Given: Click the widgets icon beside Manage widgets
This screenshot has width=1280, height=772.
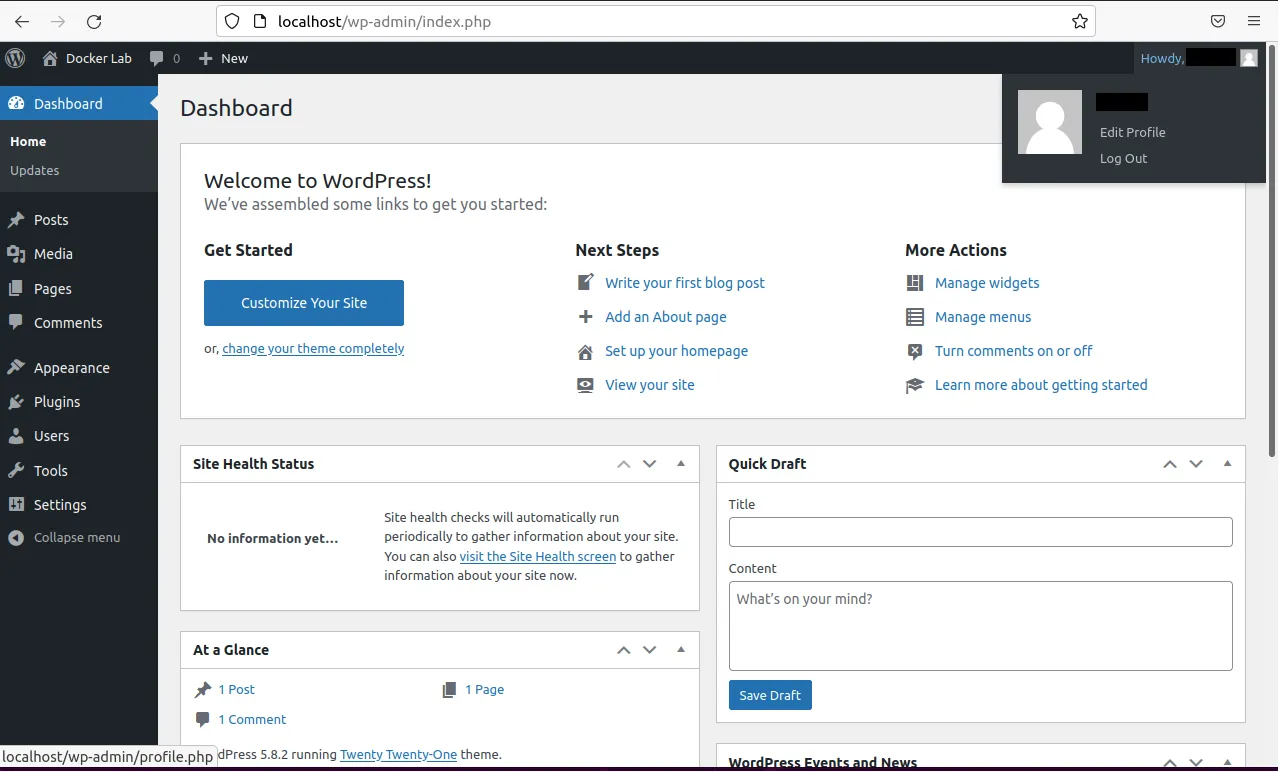Looking at the screenshot, I should point(915,283).
